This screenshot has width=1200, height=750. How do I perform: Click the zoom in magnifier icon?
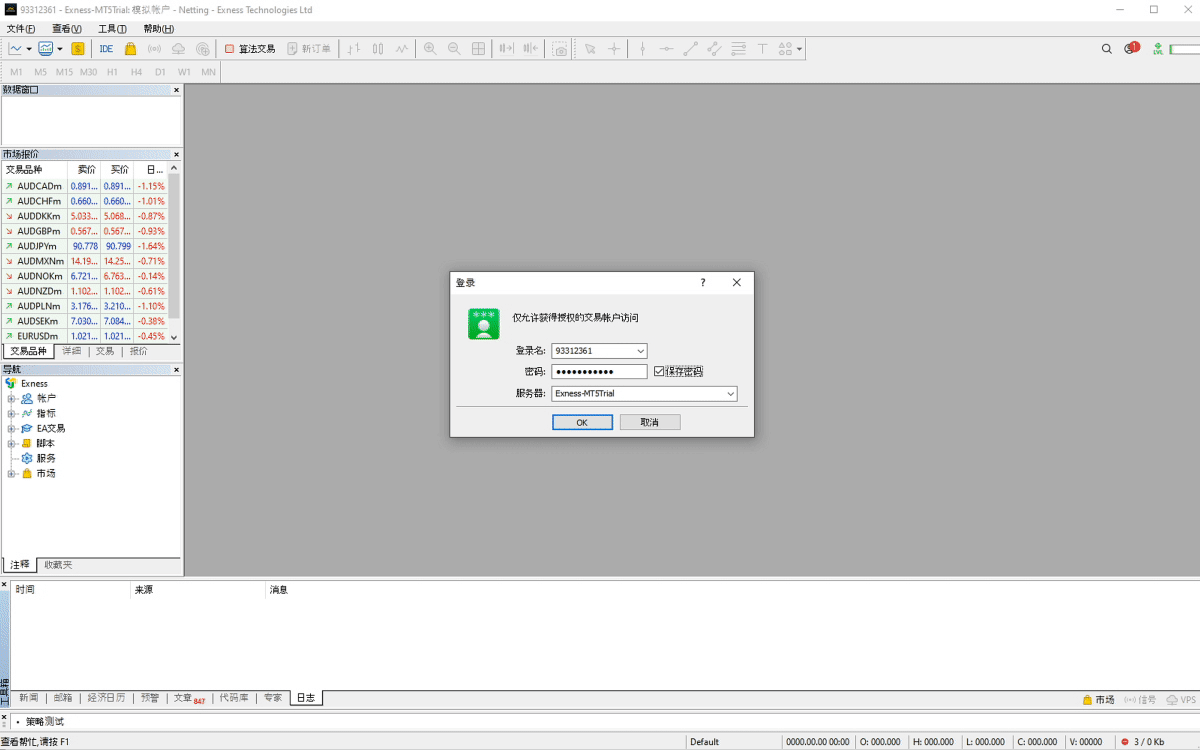coord(430,48)
